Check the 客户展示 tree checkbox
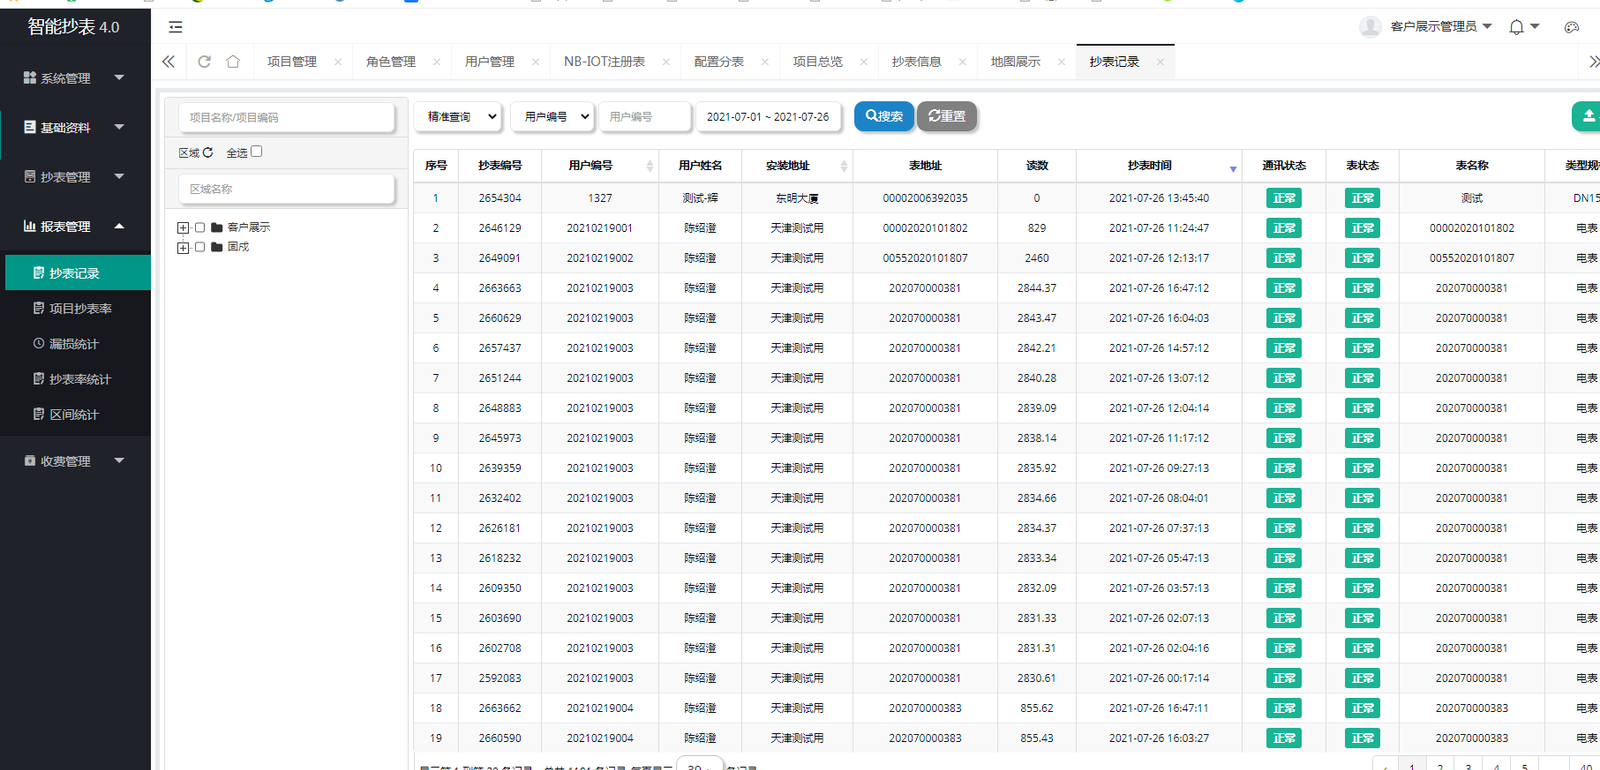 coord(200,228)
